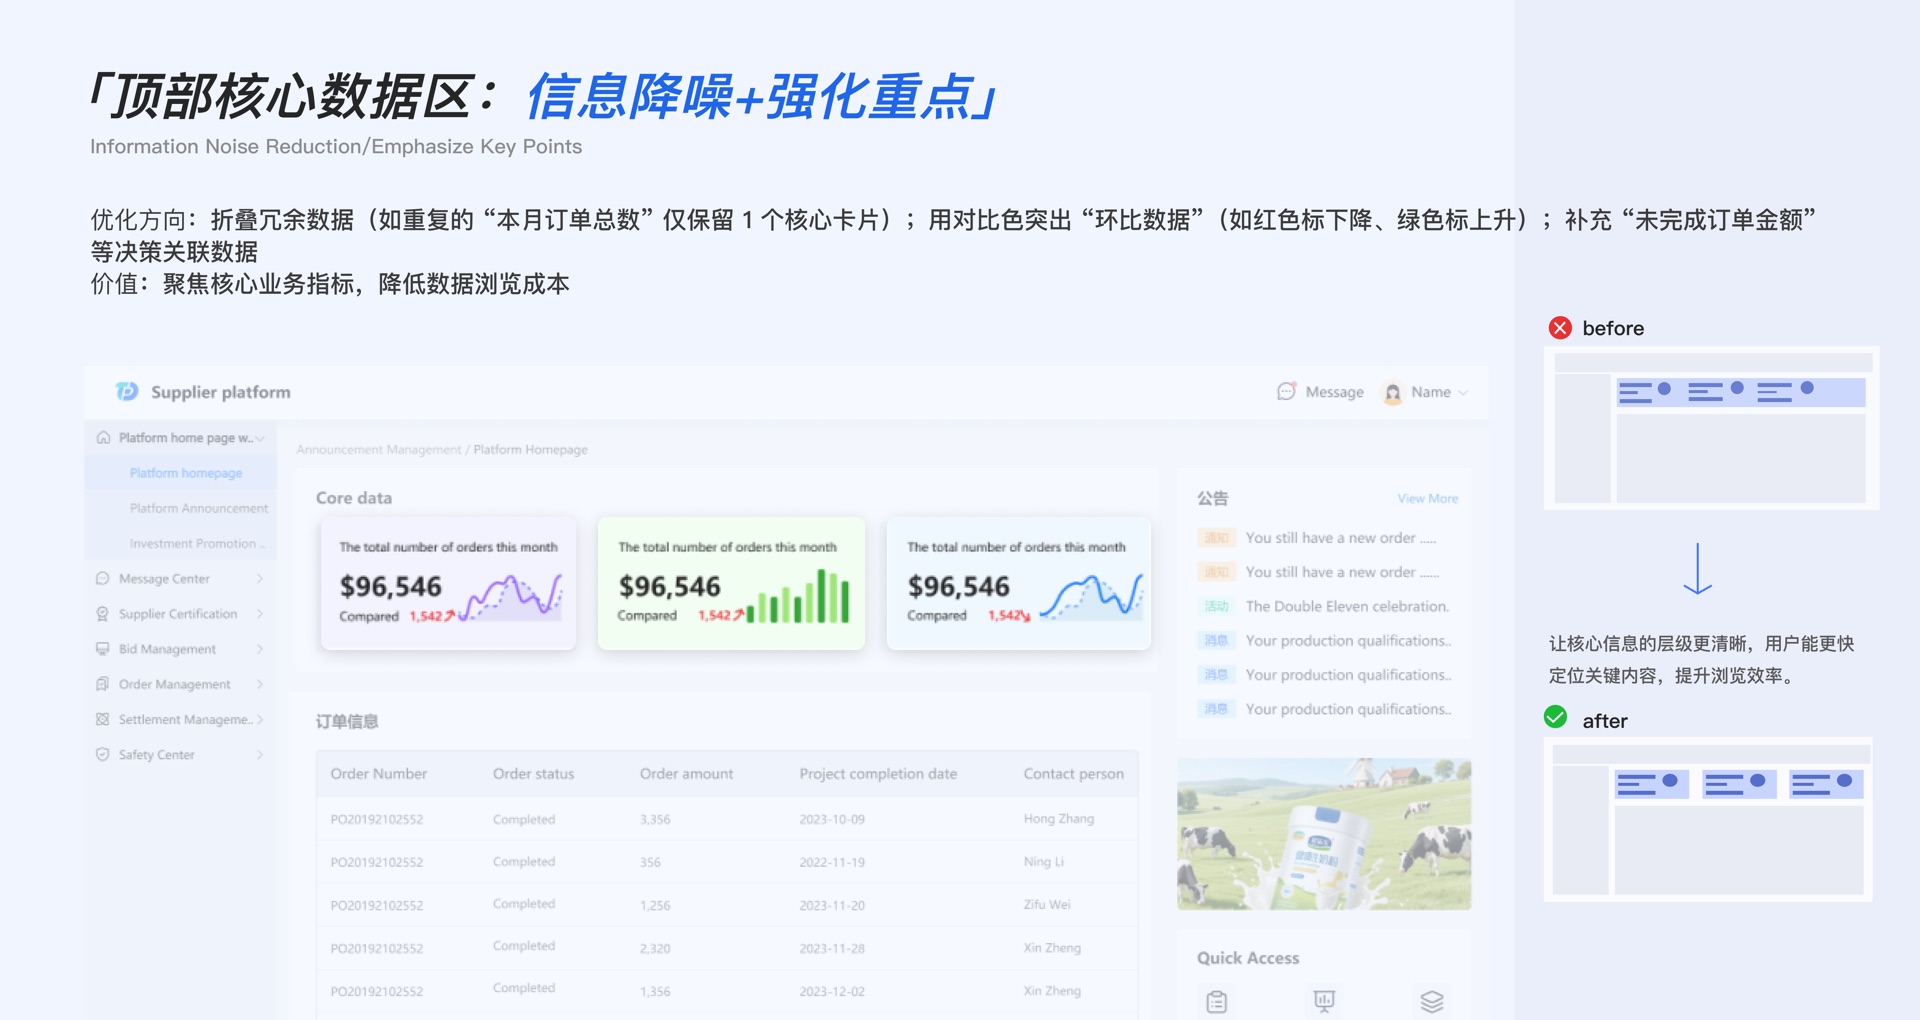Click the Supplier platform logo icon

click(127, 391)
